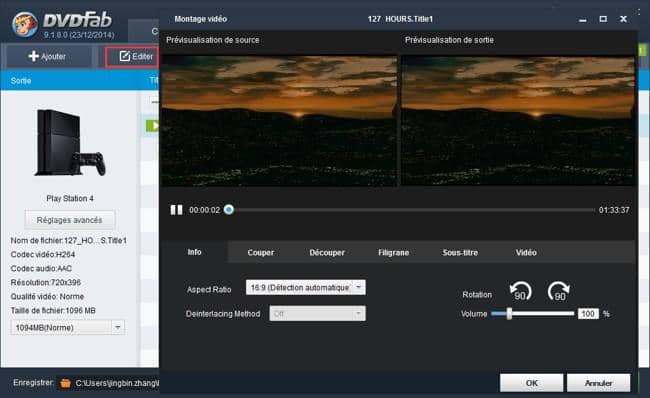Close the Montage vidéo window
Viewport: 650px width, 398px height.
[623, 19]
